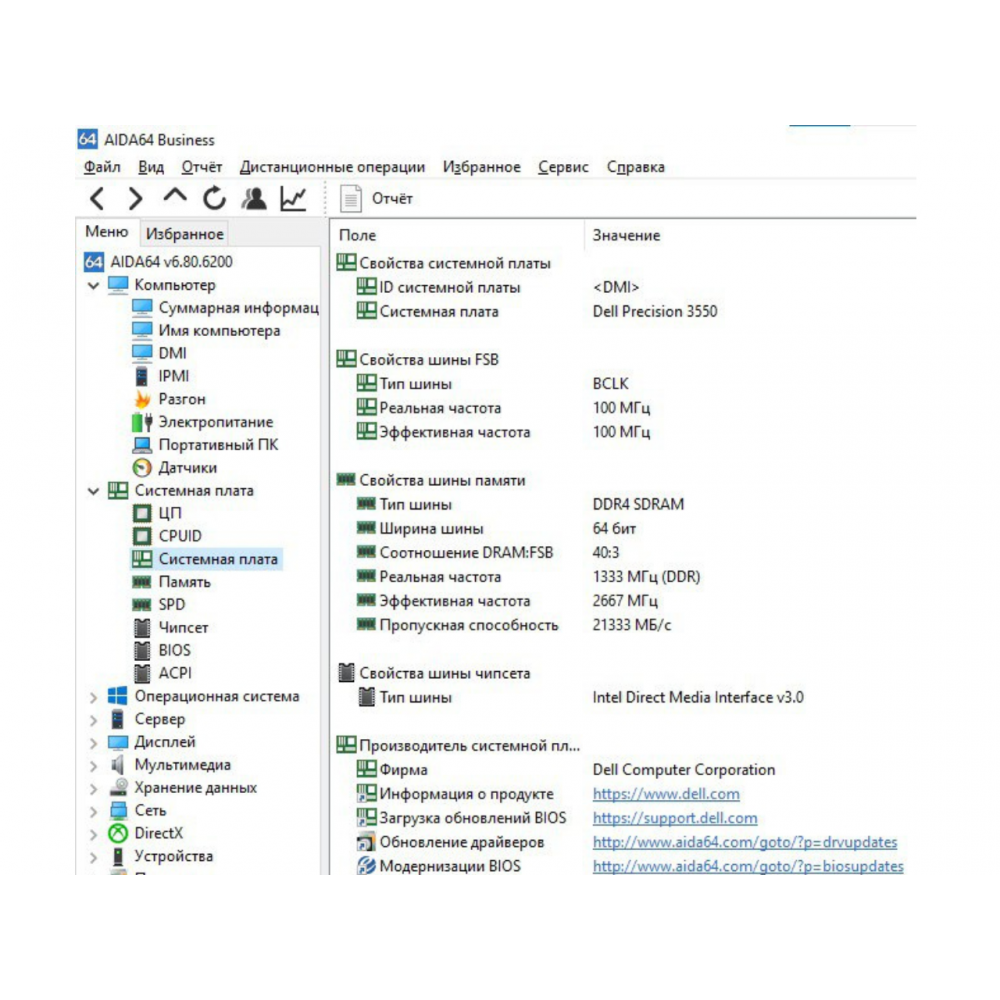Collapse the Компьютер tree node
This screenshot has height=1000, width=1000.
(94, 286)
